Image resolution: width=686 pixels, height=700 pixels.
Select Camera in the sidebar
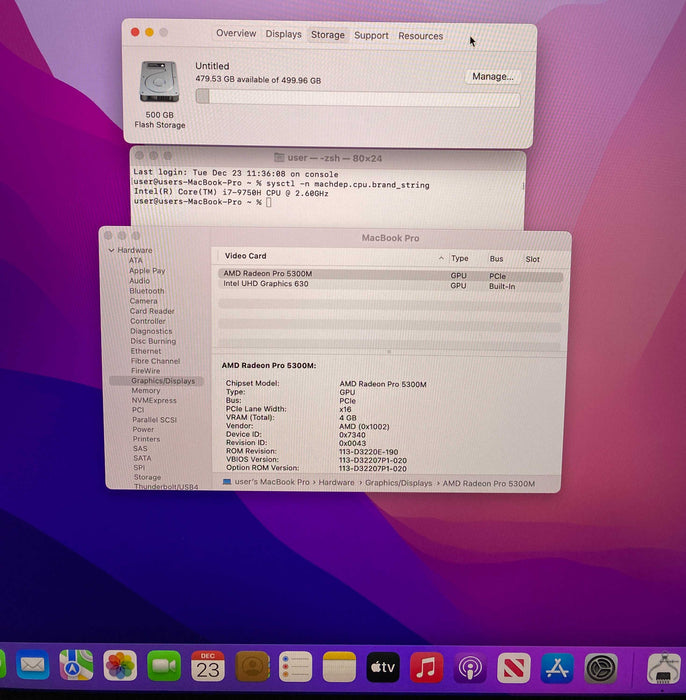[143, 301]
